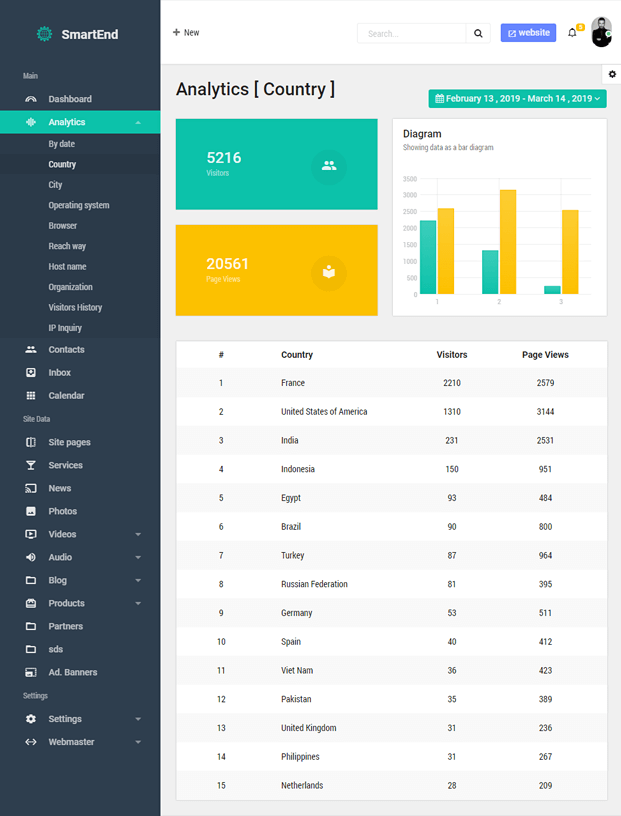Click the New button
Viewport: 621px width, 816px height.
186,33
